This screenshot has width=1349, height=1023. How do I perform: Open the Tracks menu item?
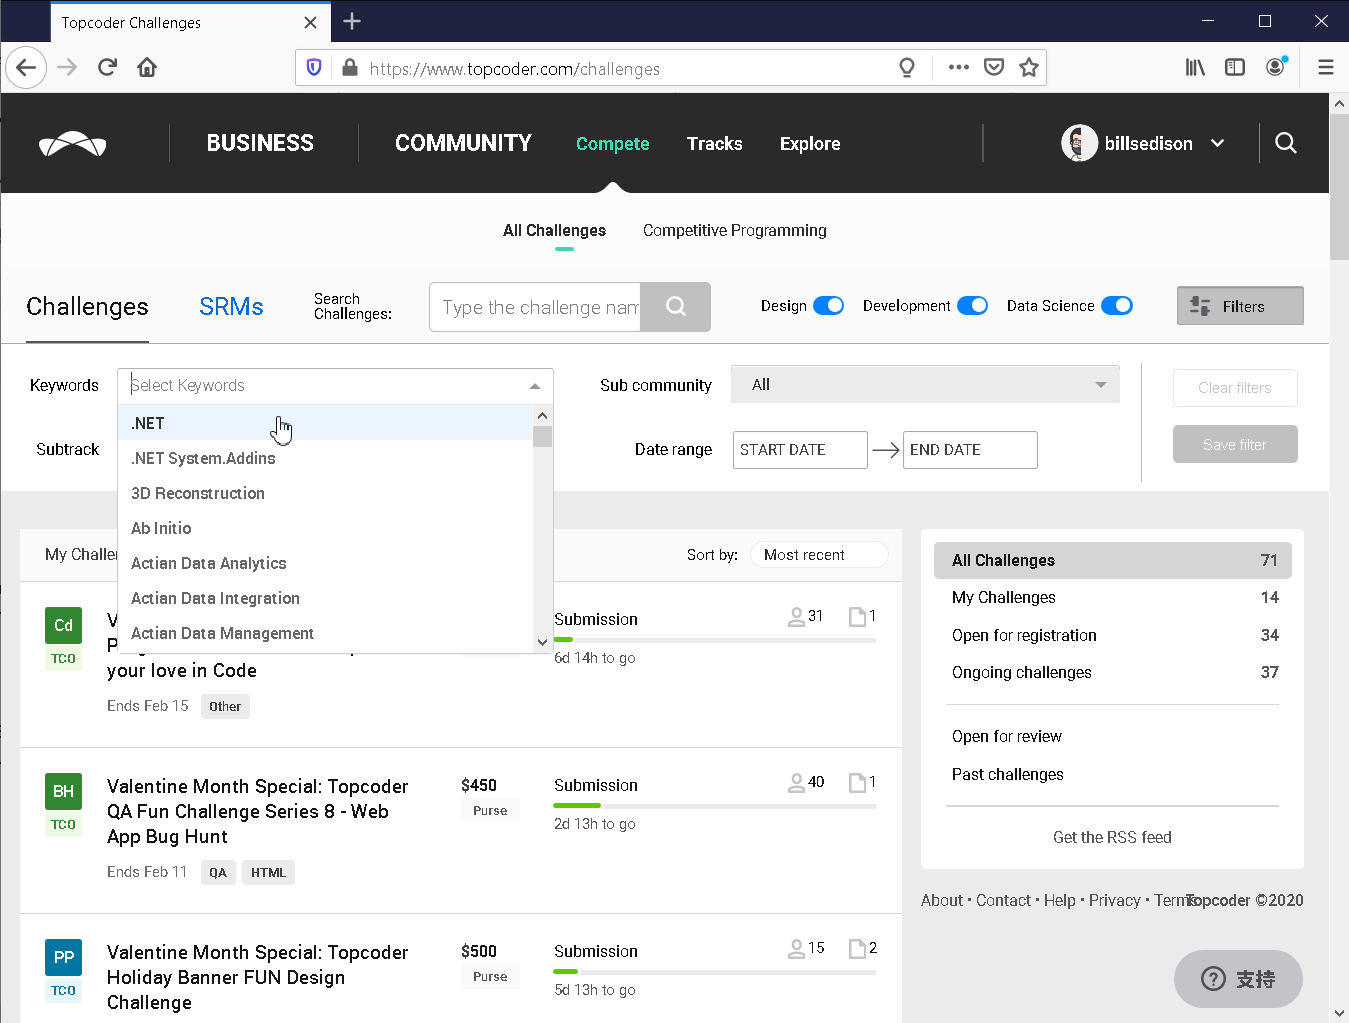(x=715, y=144)
